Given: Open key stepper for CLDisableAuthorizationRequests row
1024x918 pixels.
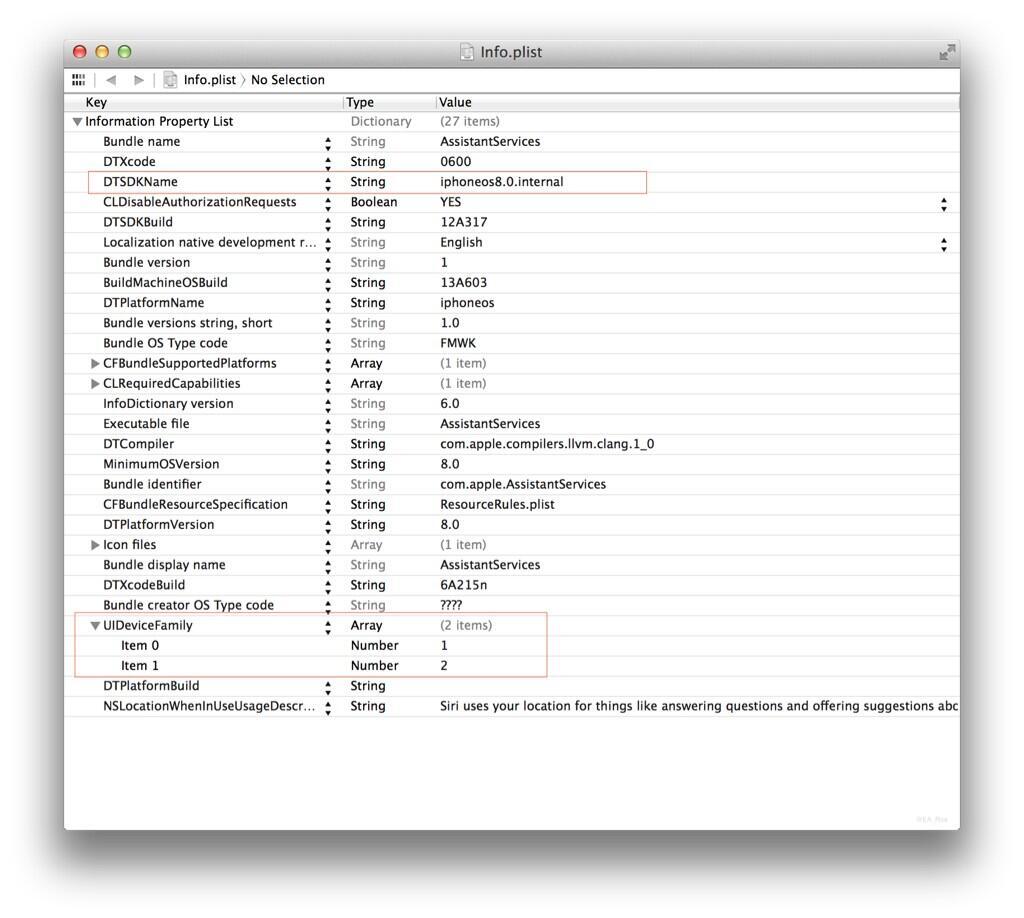Looking at the screenshot, I should 328,204.
